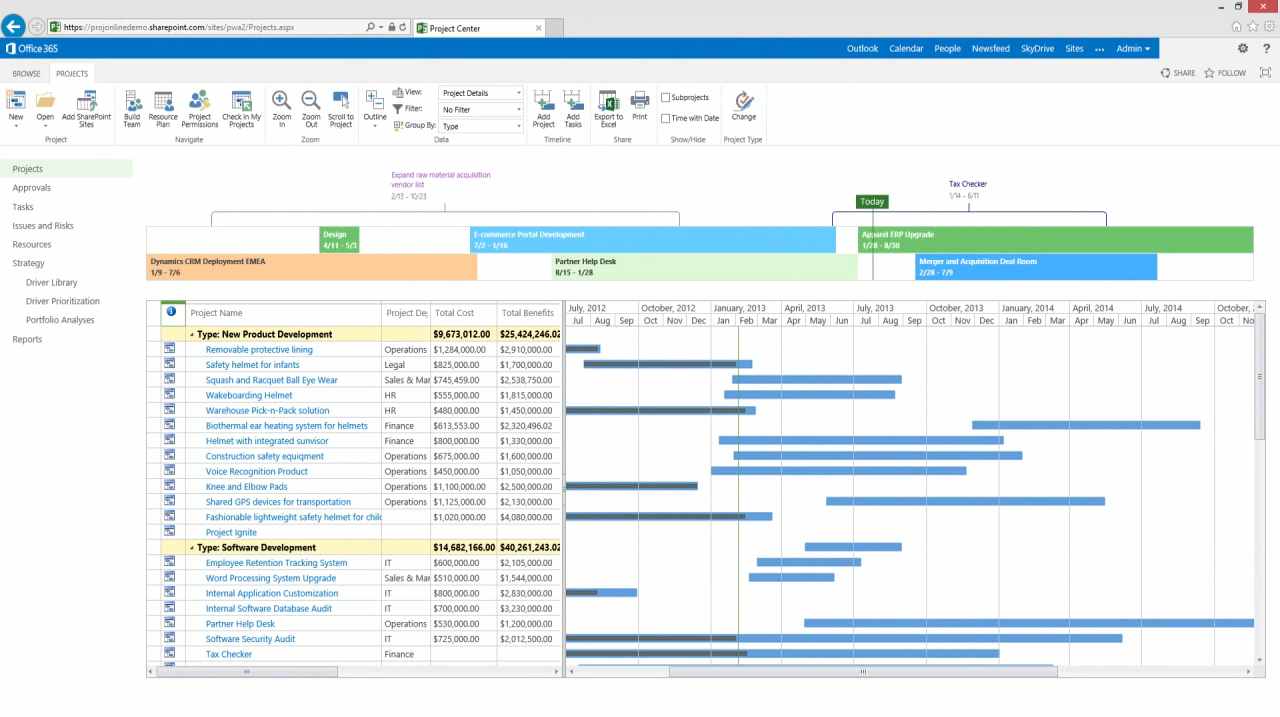1280x717 pixels.
Task: Select the Apparel ERP Upgrade timeline bar
Action: 1055,240
